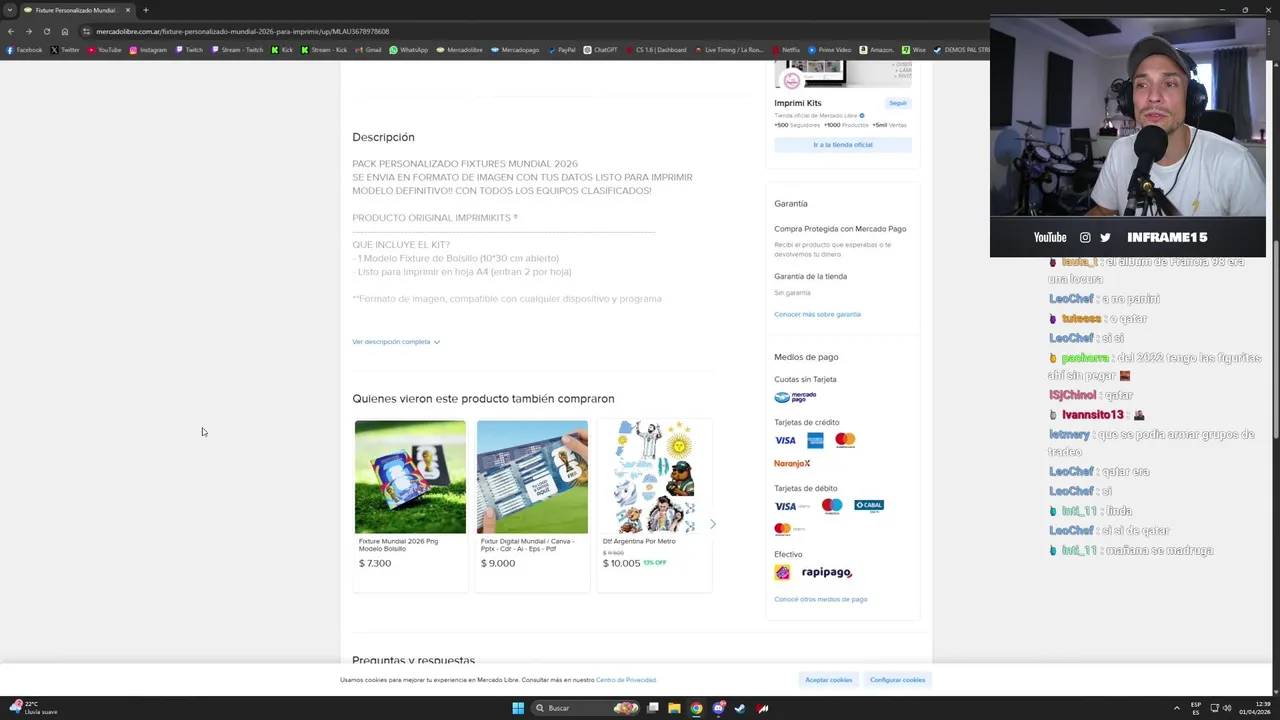Open Dtf Argentina Por Metro product image
Viewport: 1280px width, 720px height.
tap(654, 477)
